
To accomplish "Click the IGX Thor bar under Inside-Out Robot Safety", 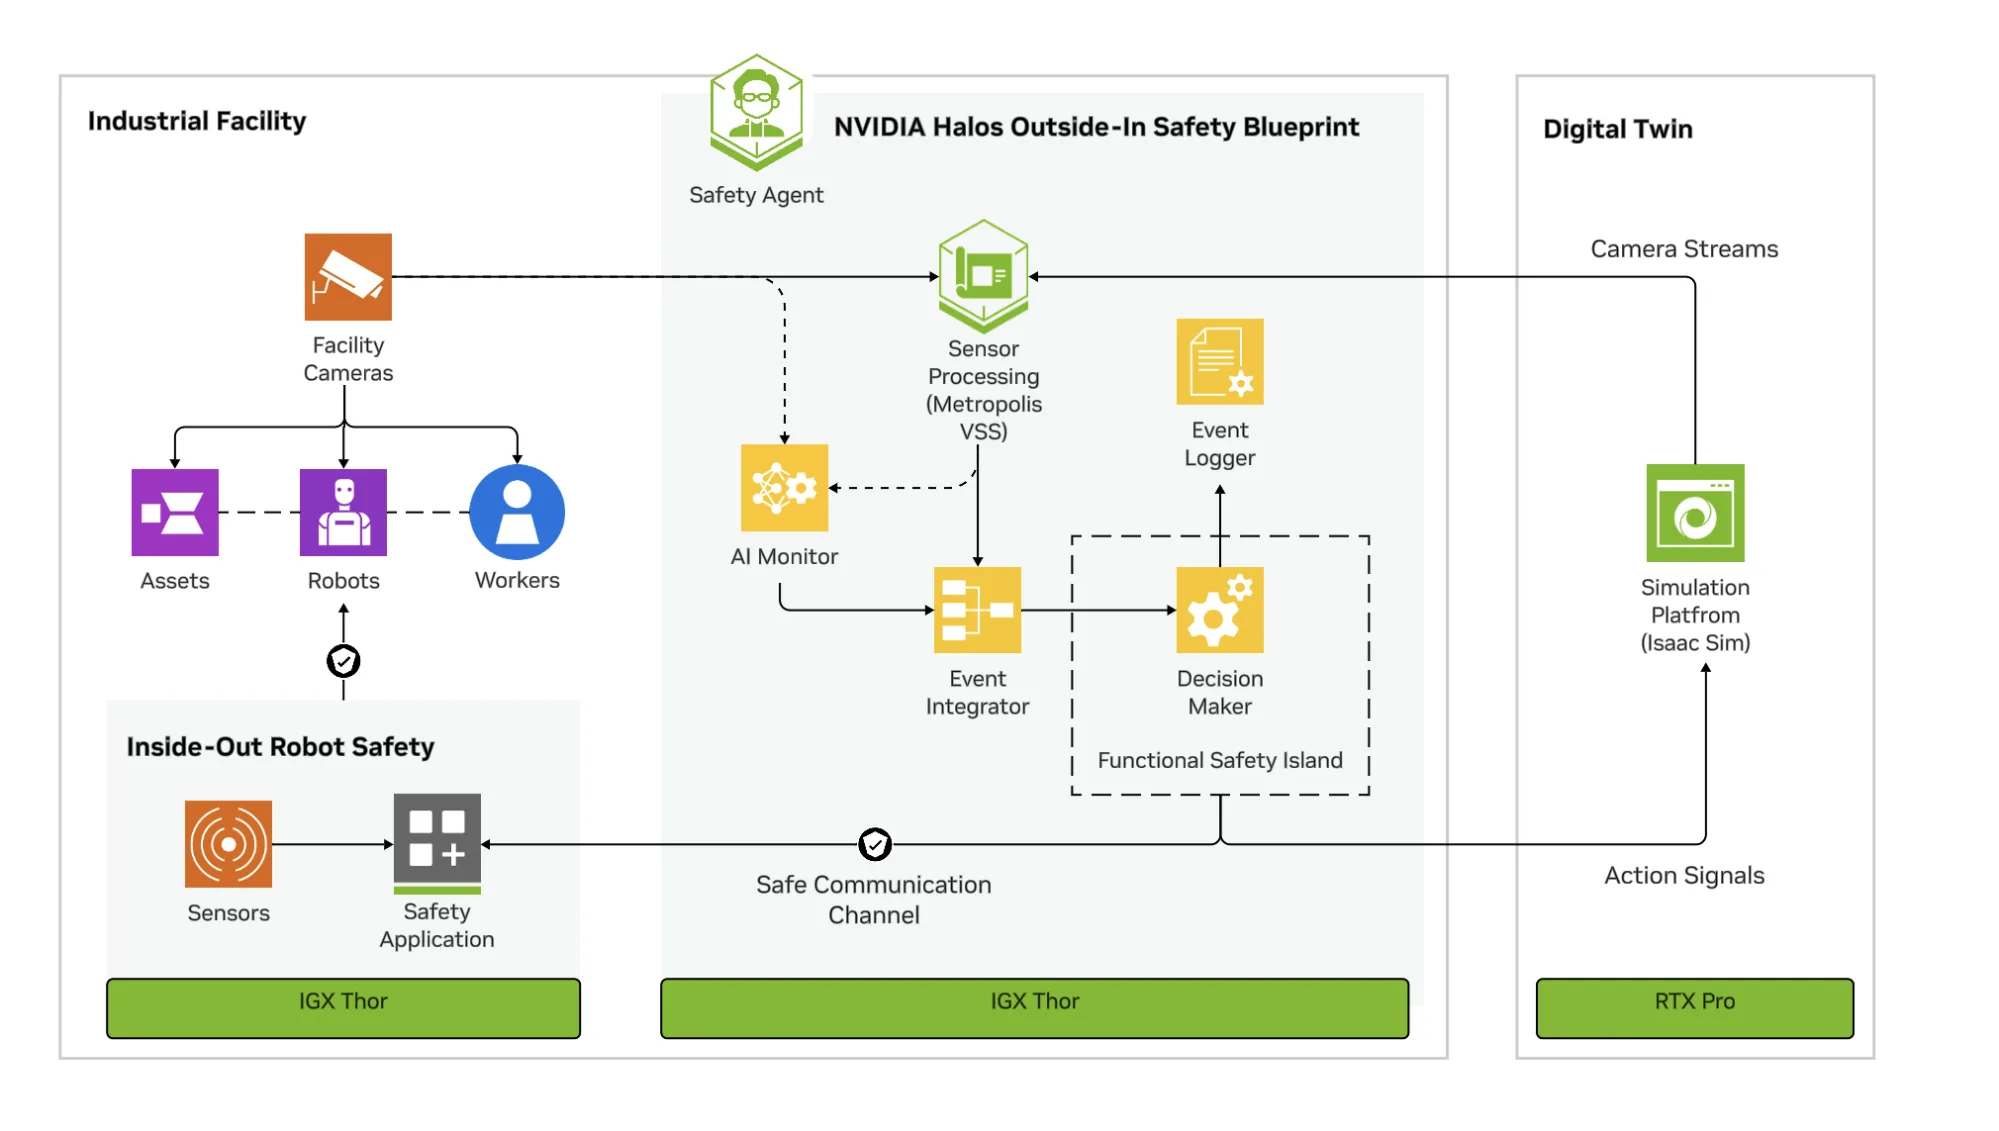I will [343, 1008].
